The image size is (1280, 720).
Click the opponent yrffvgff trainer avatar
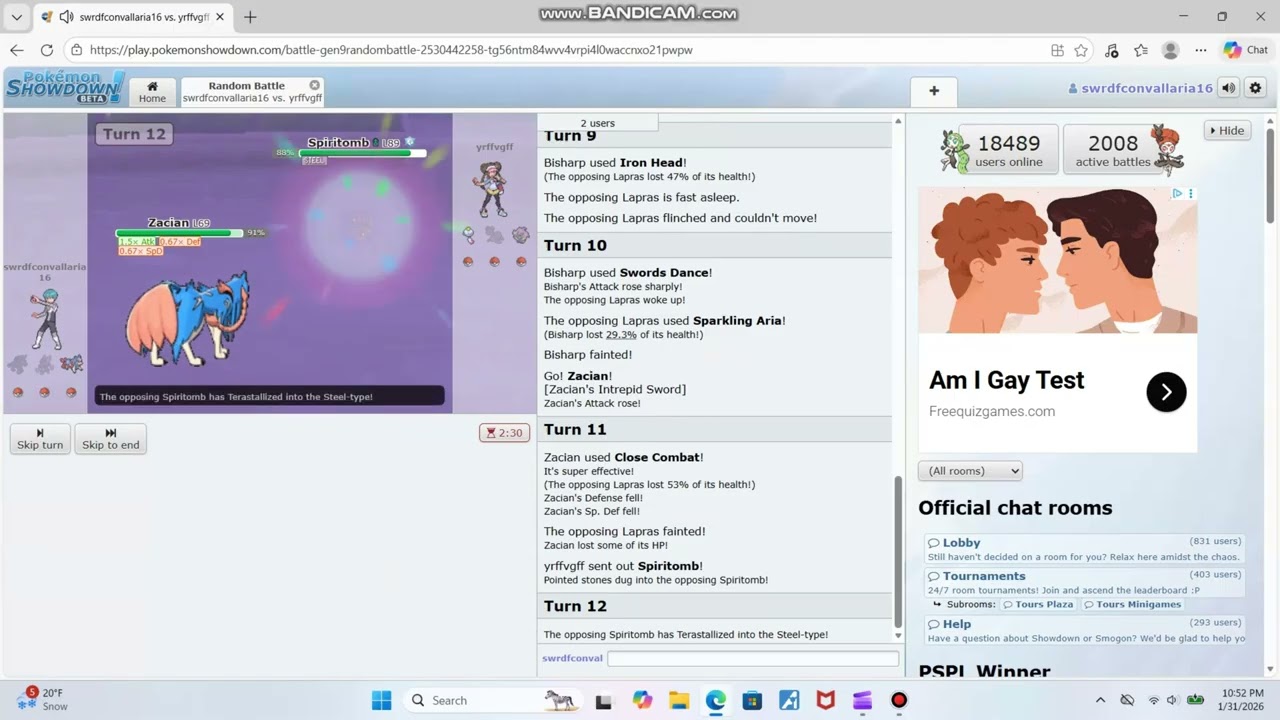(x=492, y=189)
